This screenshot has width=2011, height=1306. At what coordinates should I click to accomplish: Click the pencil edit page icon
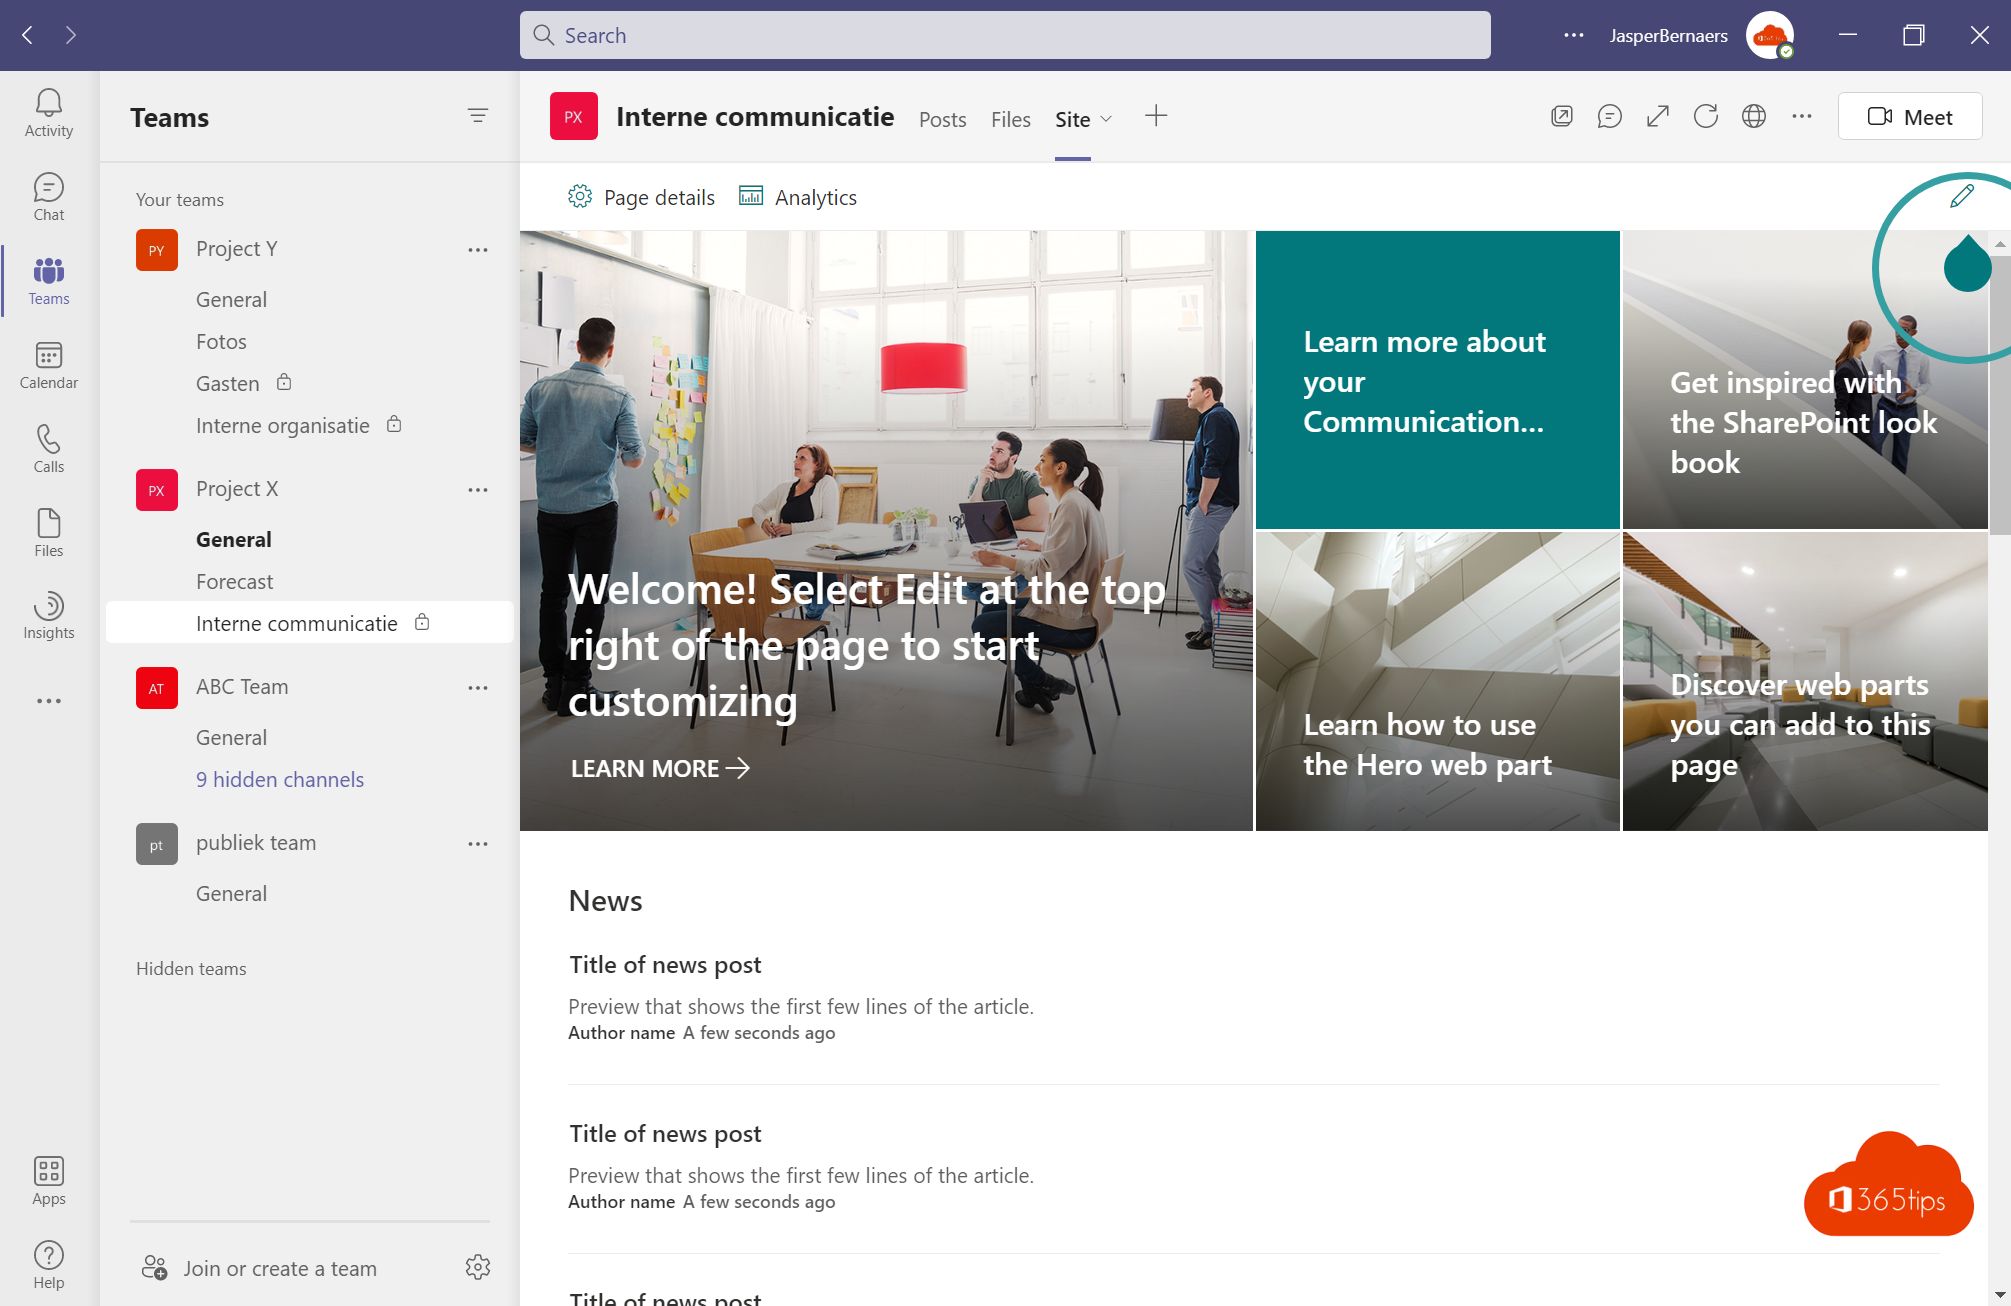(1961, 196)
